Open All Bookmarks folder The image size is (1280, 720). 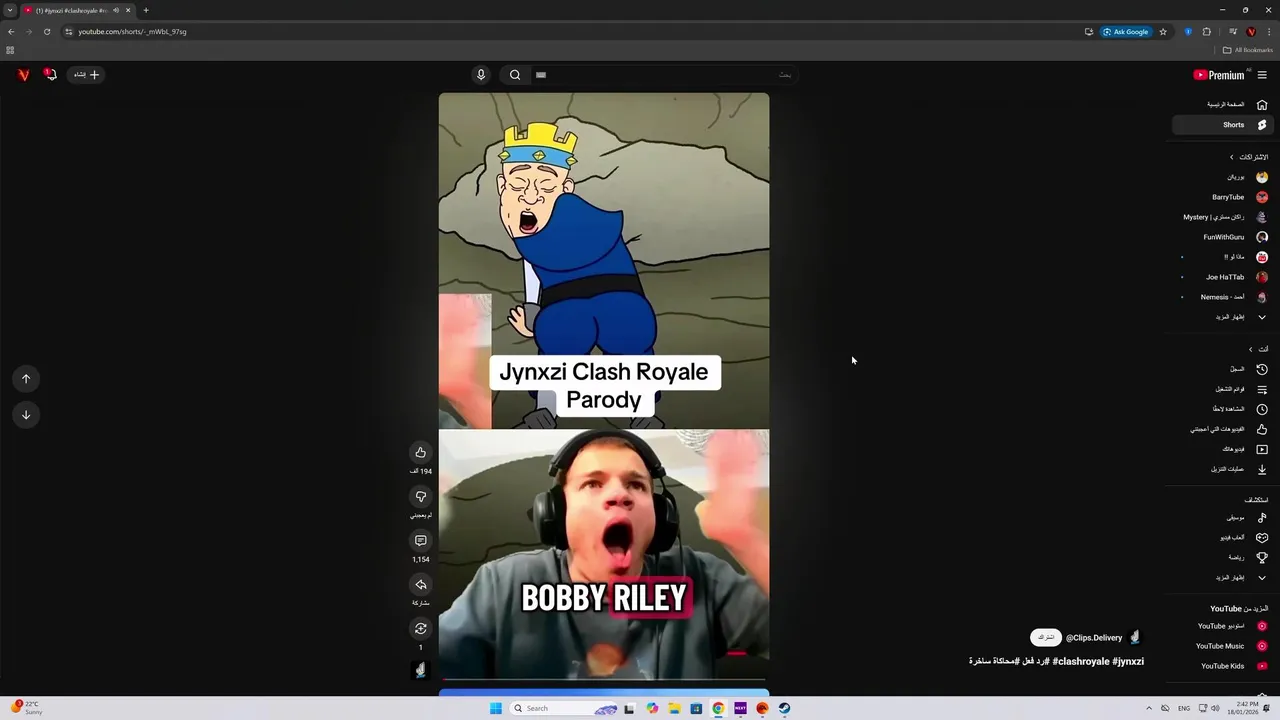click(x=1248, y=50)
